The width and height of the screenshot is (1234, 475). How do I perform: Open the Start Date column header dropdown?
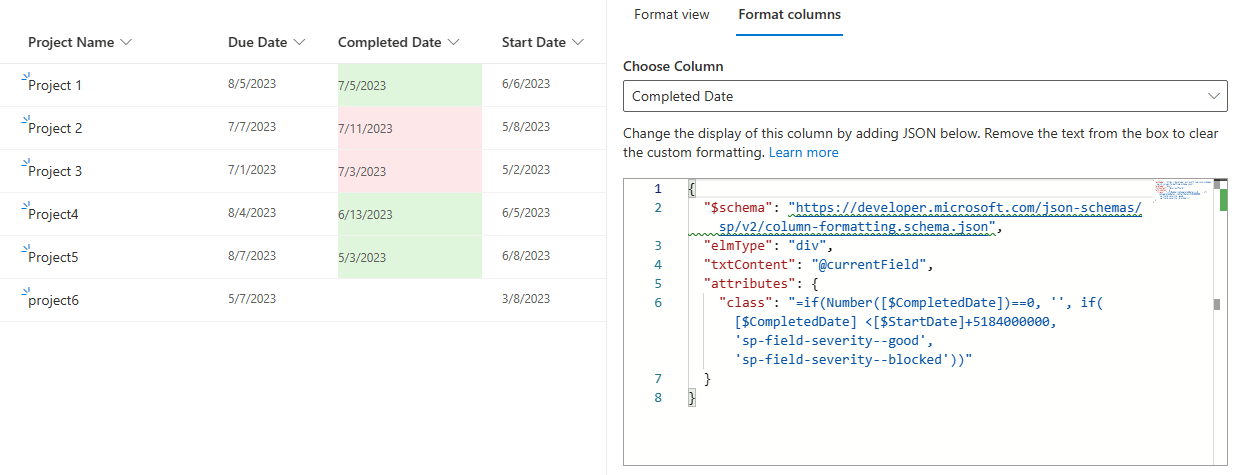579,43
